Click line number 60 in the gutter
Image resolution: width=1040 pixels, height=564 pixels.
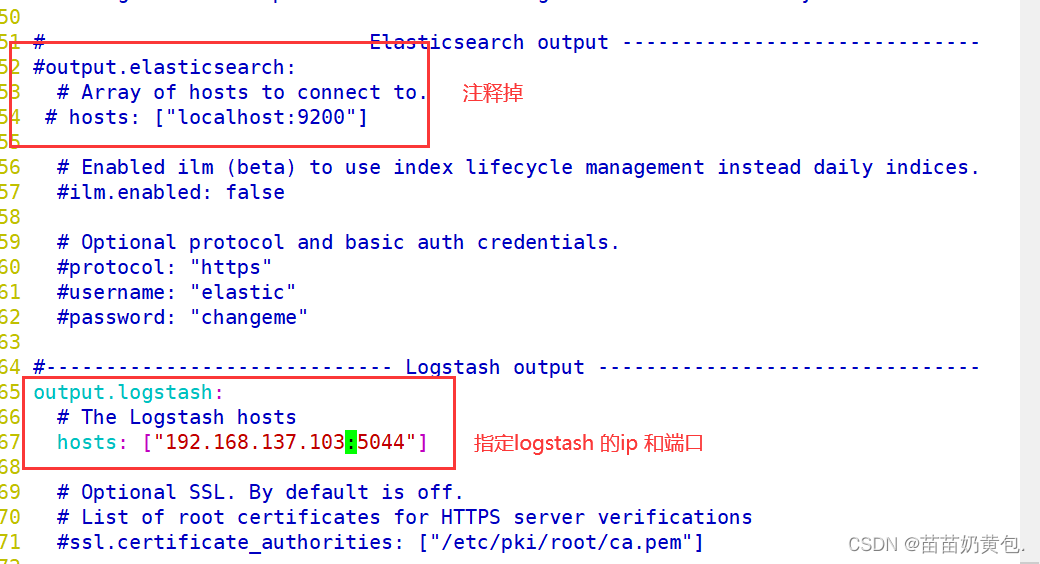(11, 267)
